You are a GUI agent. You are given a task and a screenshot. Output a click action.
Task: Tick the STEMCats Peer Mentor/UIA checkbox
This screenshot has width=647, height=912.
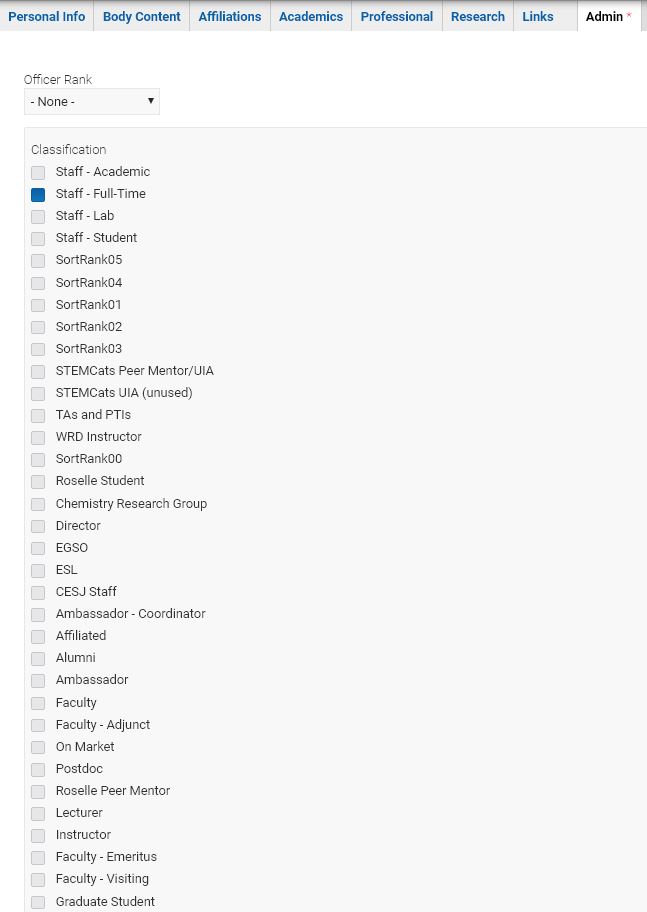click(x=38, y=371)
